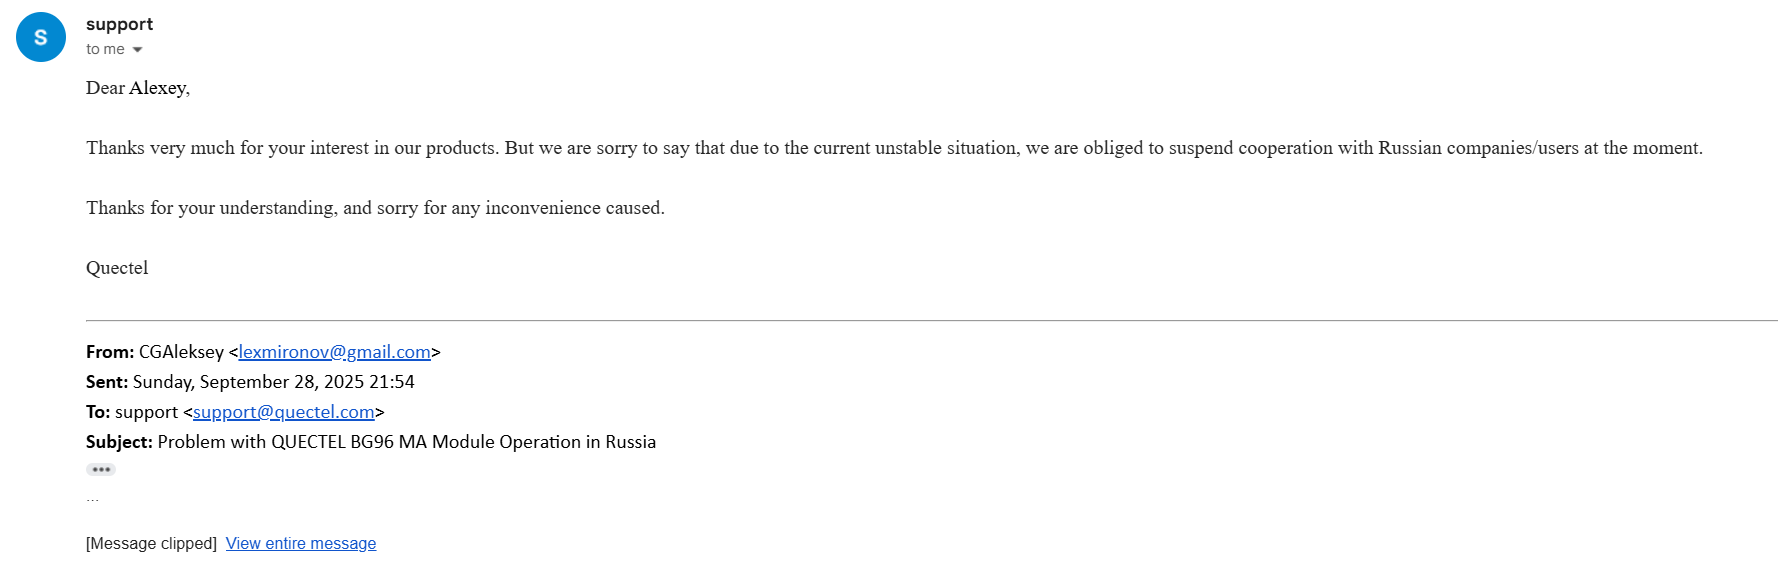Click the subject line about the BG96 MA module

406,442
